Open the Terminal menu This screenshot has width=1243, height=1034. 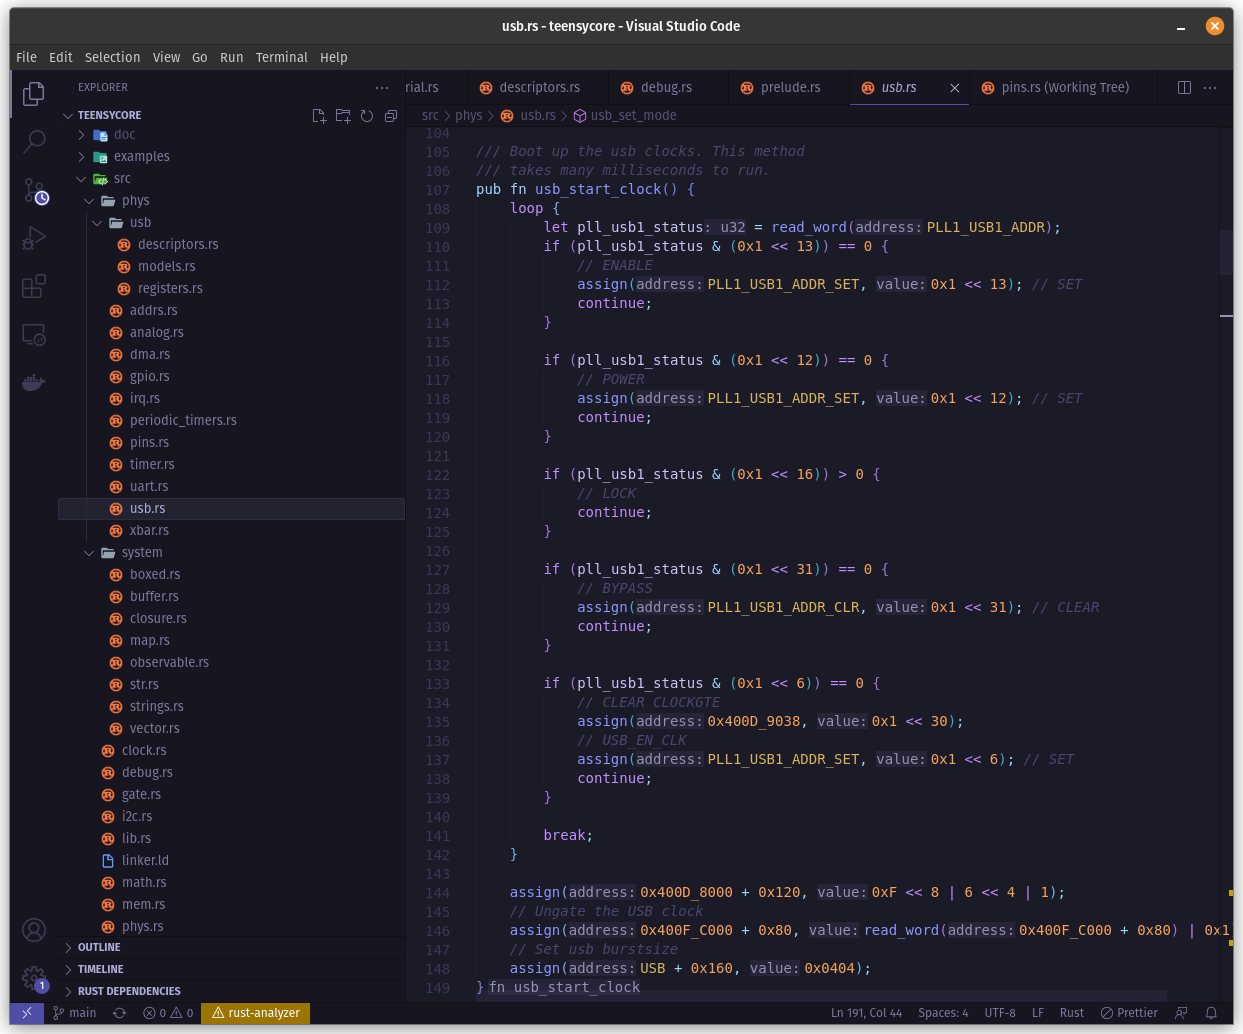coord(281,57)
